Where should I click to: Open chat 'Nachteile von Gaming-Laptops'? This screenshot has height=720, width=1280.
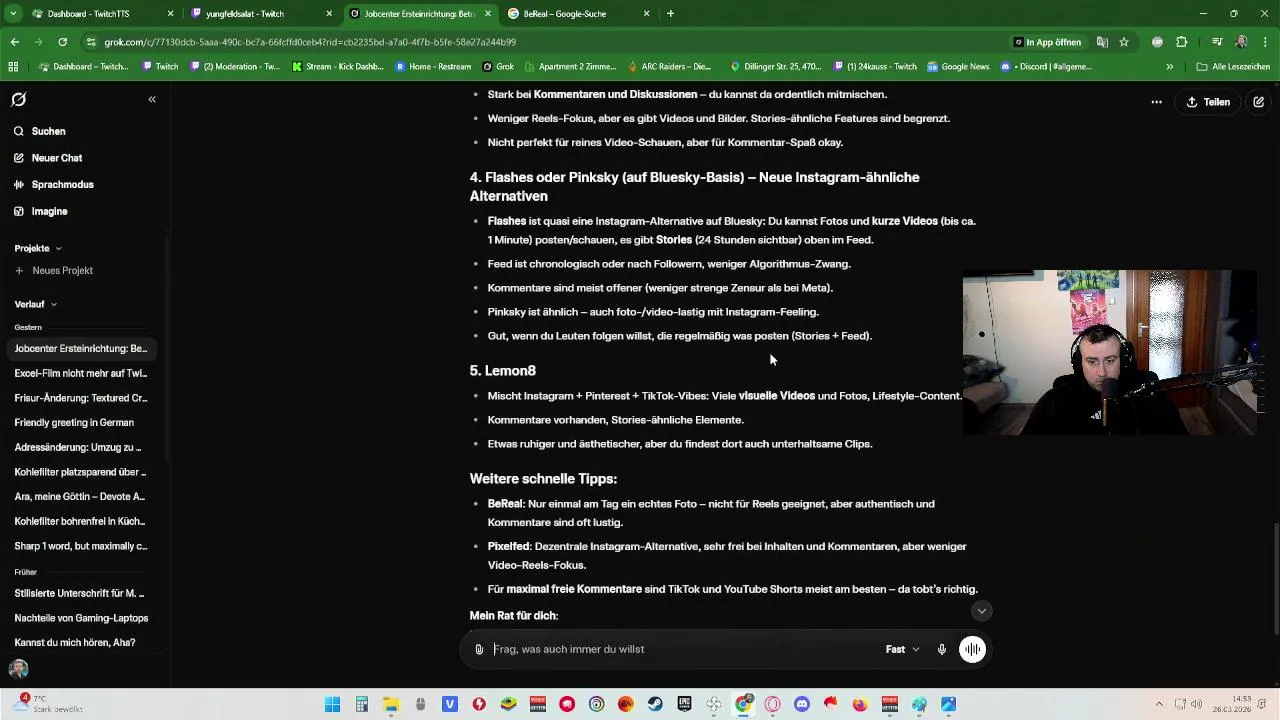81,618
